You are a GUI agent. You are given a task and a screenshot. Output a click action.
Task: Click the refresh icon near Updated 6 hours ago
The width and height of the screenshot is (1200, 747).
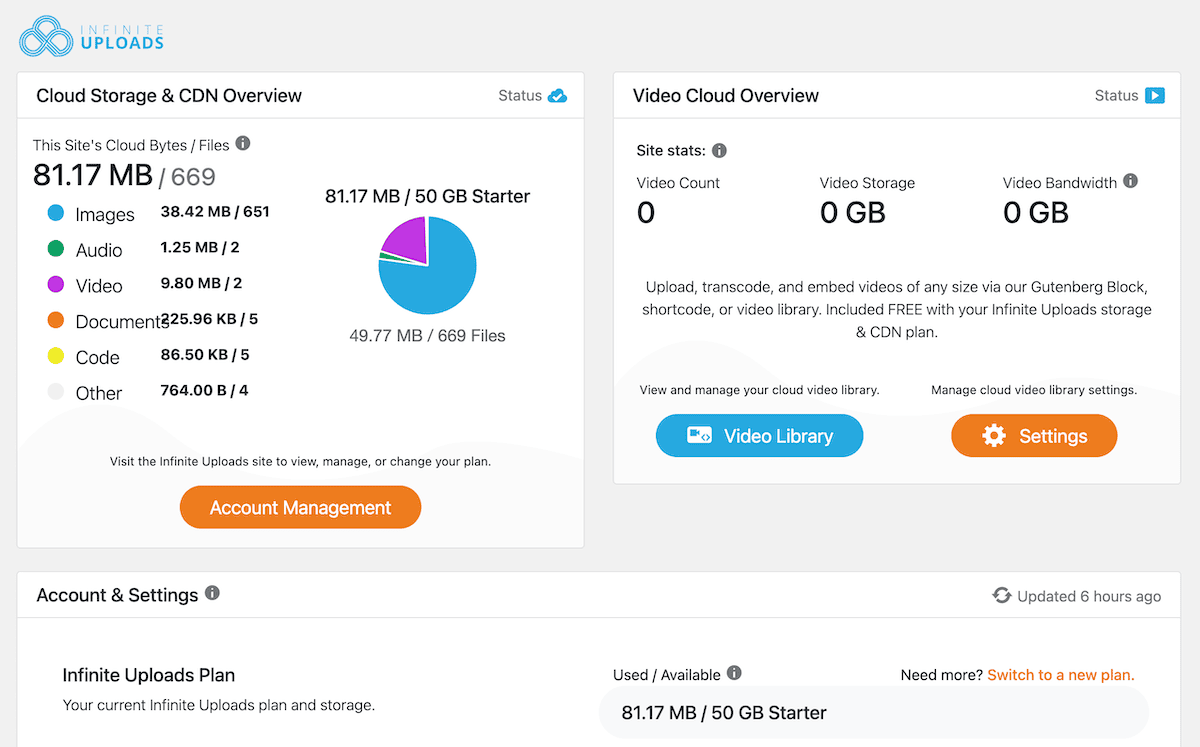pyautogui.click(x=1002, y=595)
